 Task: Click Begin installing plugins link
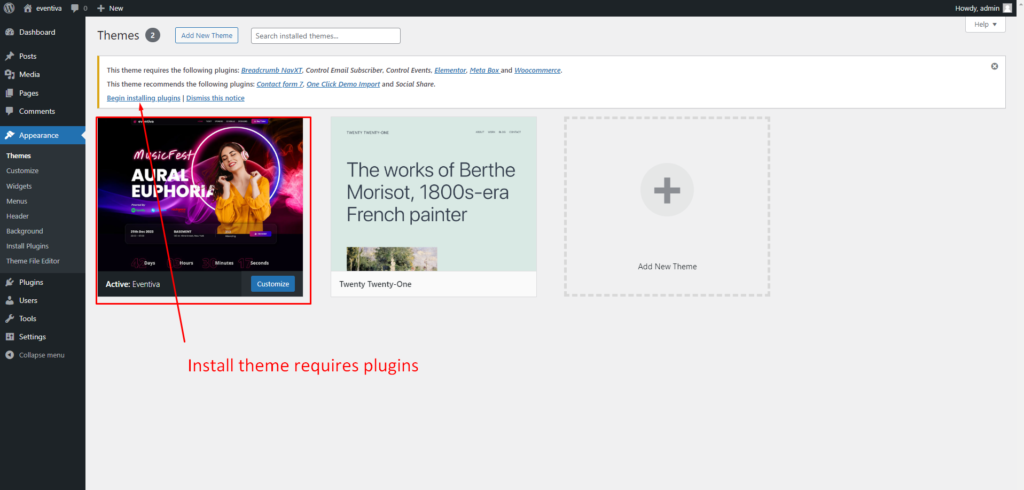[x=144, y=98]
